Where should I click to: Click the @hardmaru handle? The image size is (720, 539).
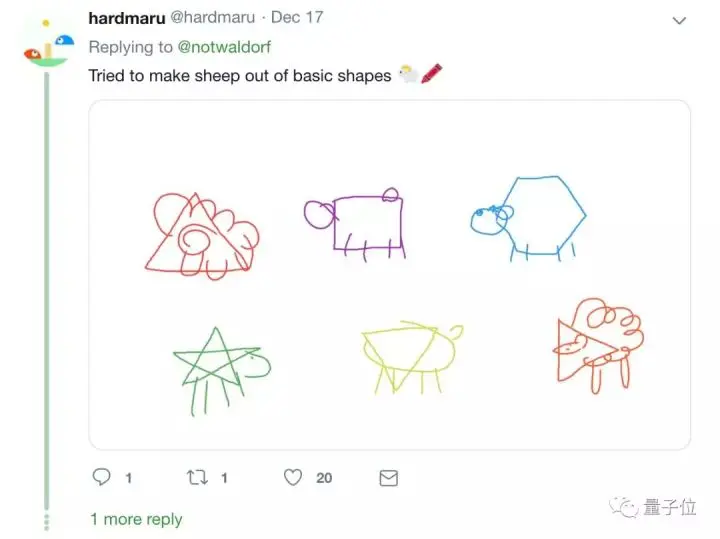click(212, 18)
